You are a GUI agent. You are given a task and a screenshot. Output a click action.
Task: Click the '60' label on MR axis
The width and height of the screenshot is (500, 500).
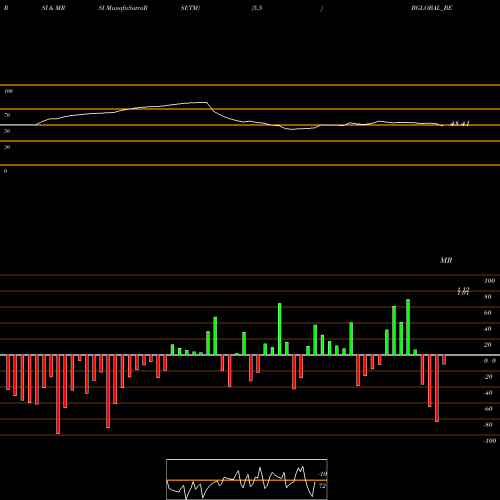pos(488,313)
